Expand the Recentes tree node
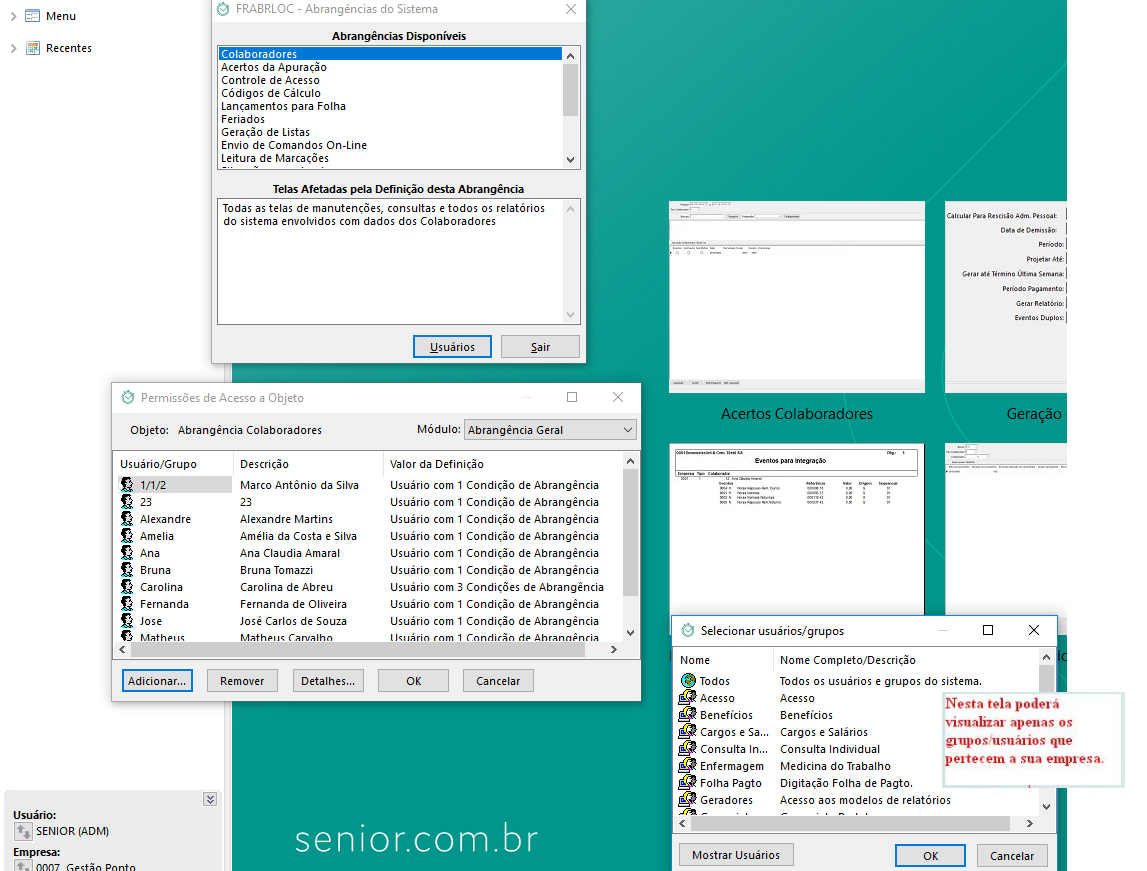The height and width of the screenshot is (871, 1147). coord(13,48)
